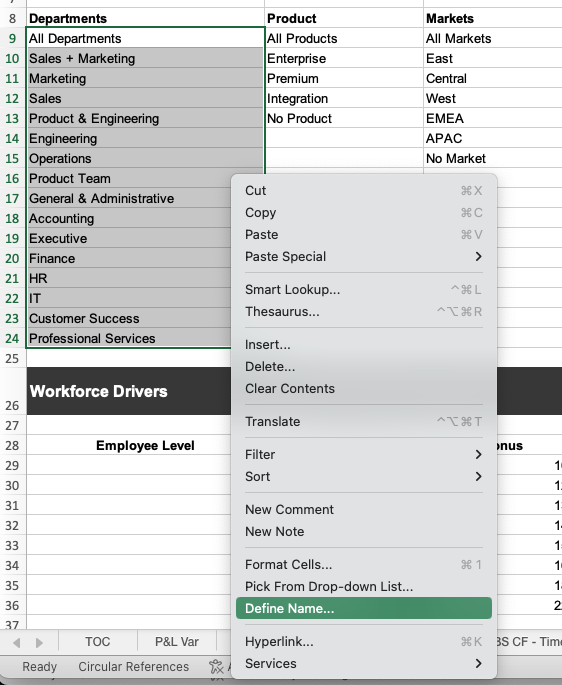Choose Hyperlink... from context menu

tap(364, 641)
